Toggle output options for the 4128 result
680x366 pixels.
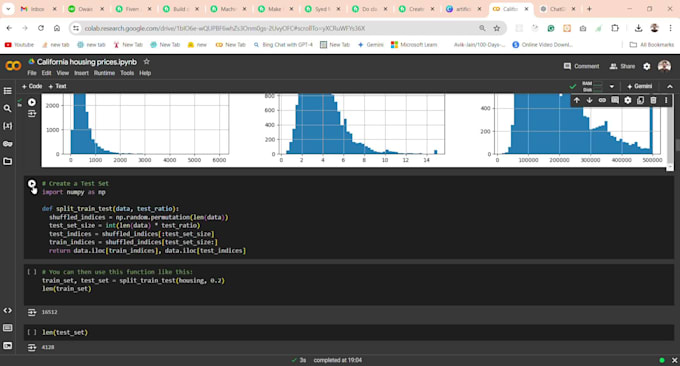(x=32, y=347)
